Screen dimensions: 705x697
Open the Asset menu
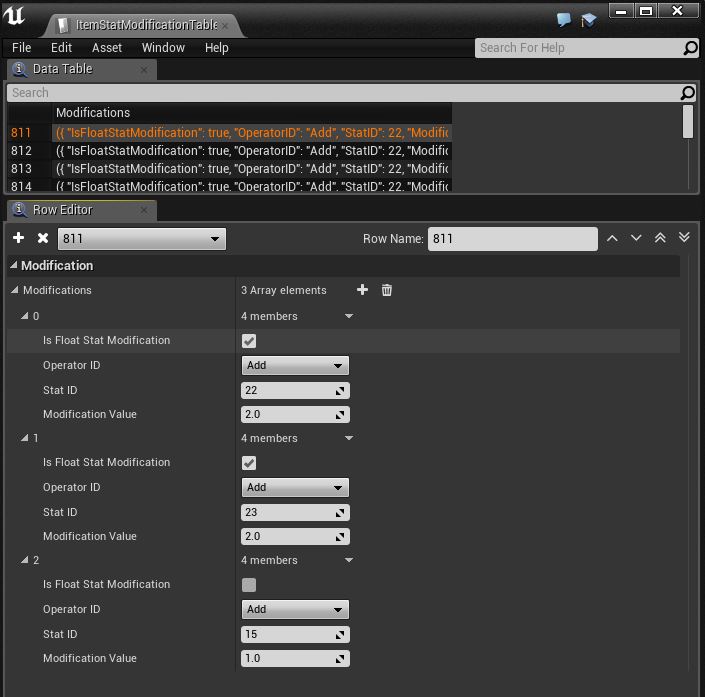[107, 47]
